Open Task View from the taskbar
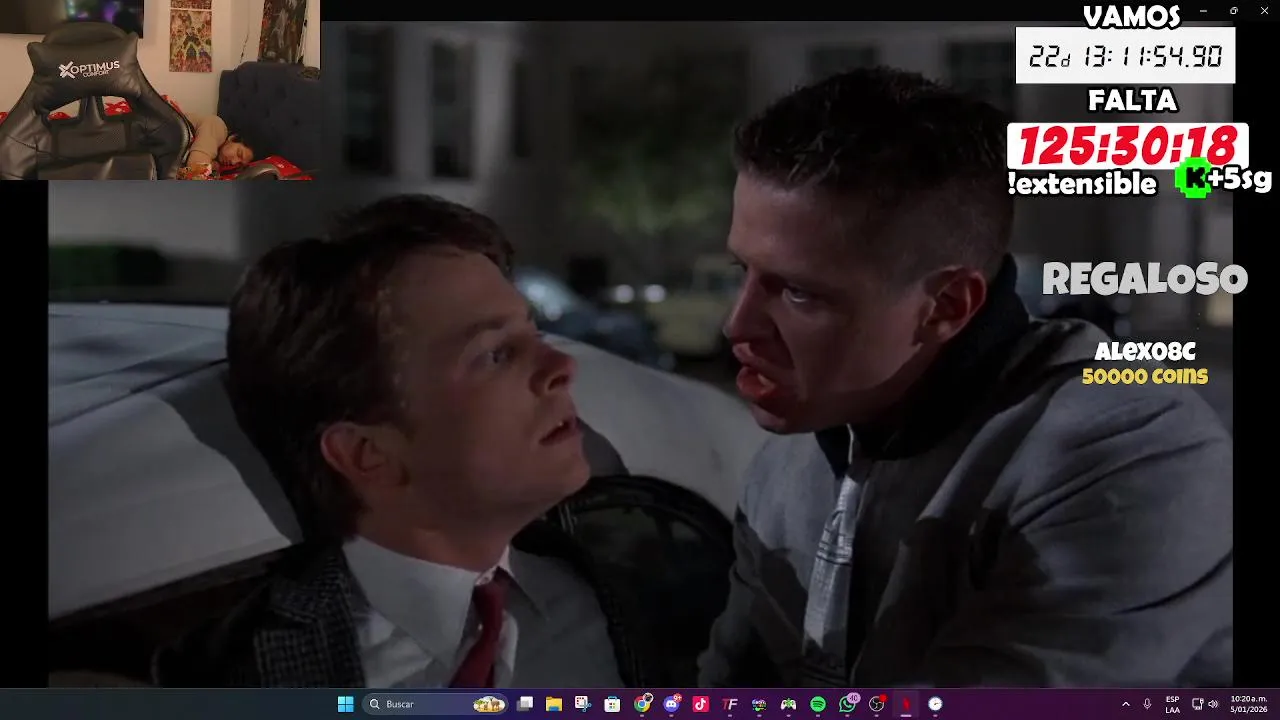The height and width of the screenshot is (720, 1280). [525, 704]
